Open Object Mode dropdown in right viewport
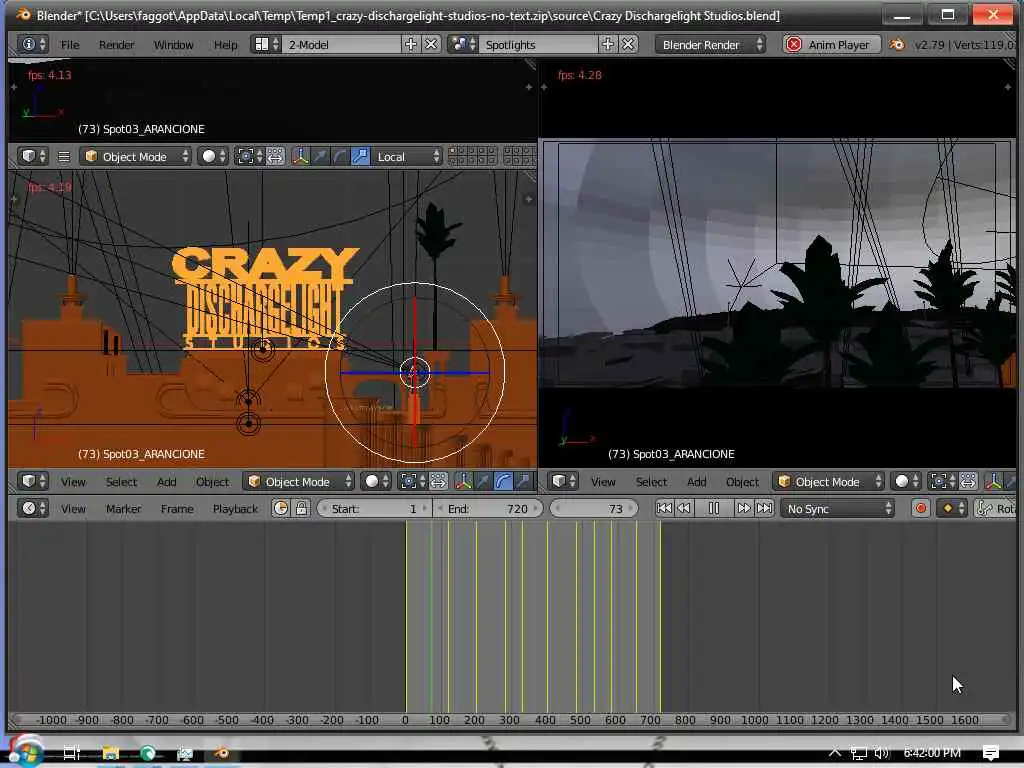 click(x=829, y=482)
